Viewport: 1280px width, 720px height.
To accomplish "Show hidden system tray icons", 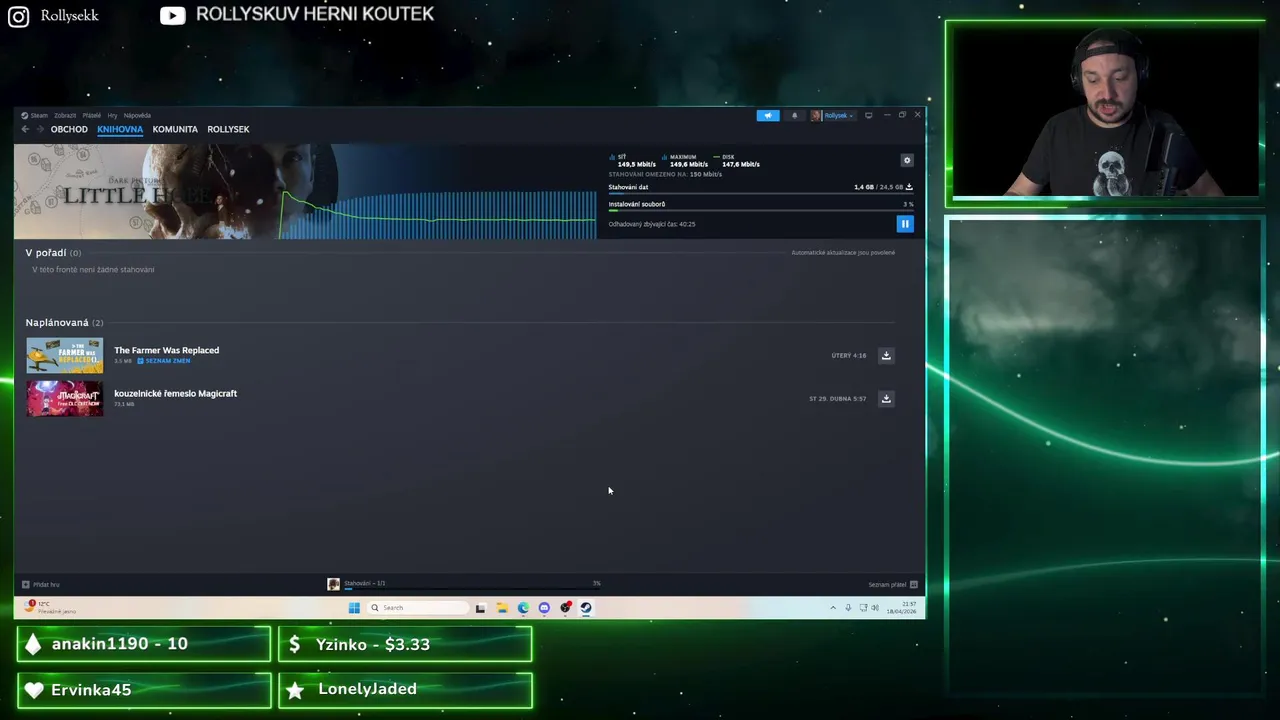I will pyautogui.click(x=832, y=607).
